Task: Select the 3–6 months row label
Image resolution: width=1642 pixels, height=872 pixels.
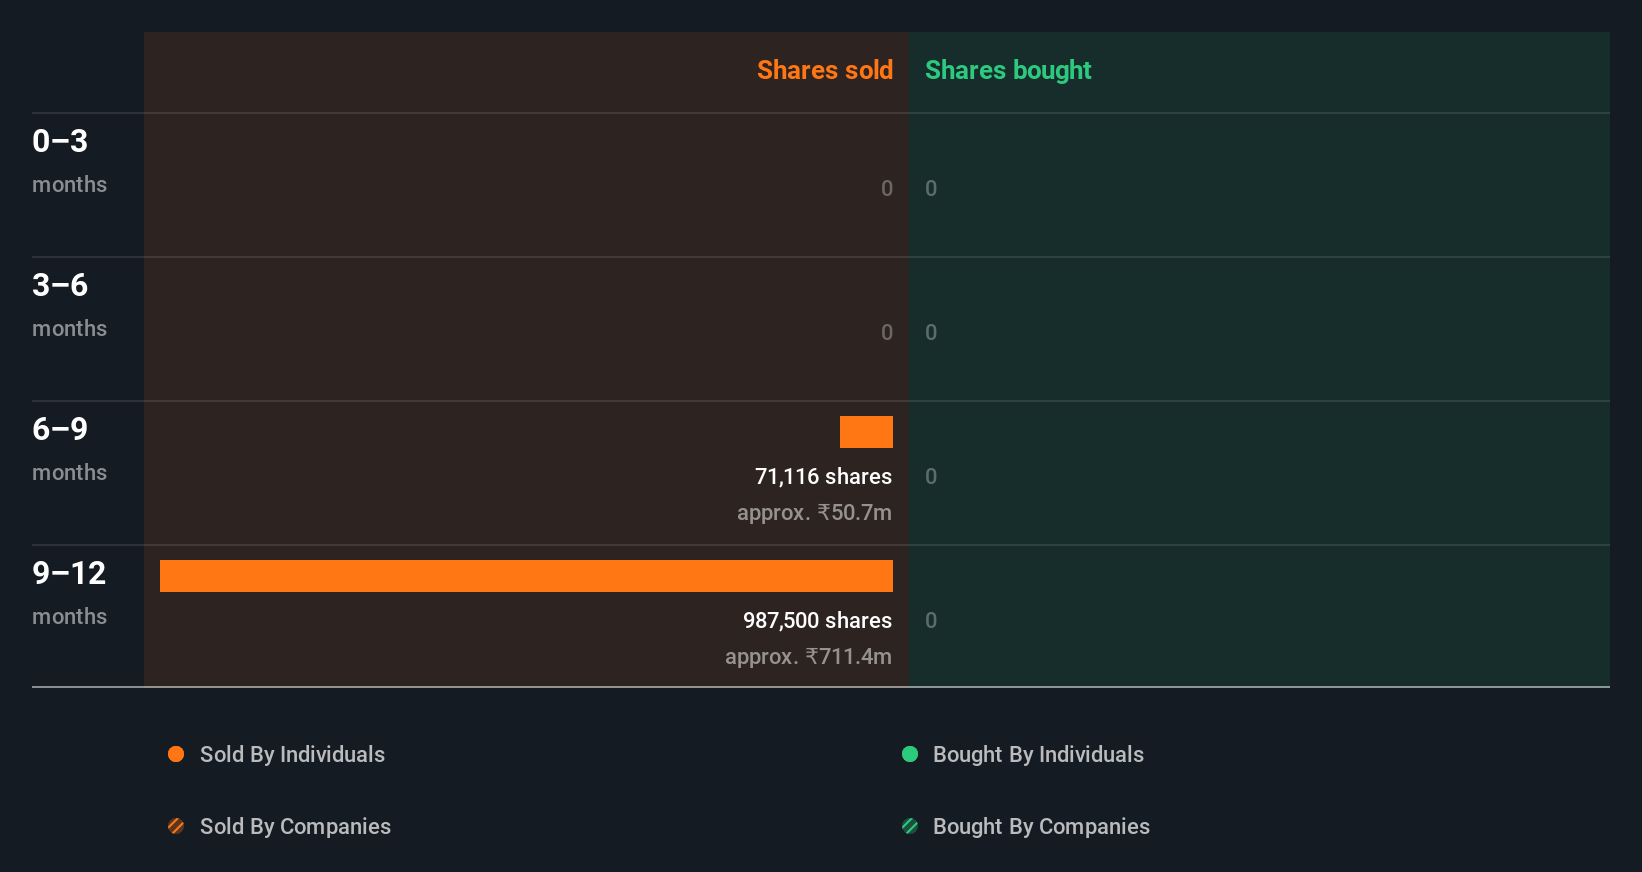Action: (x=69, y=304)
